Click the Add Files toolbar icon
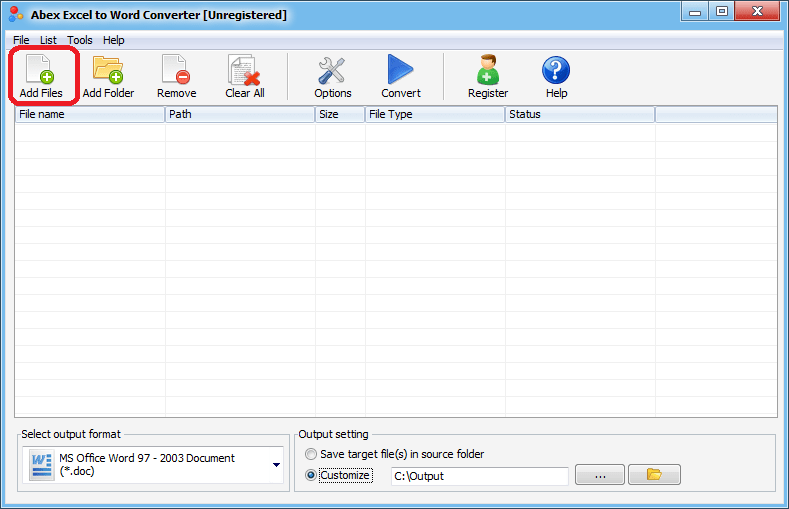789x509 pixels. [41, 76]
